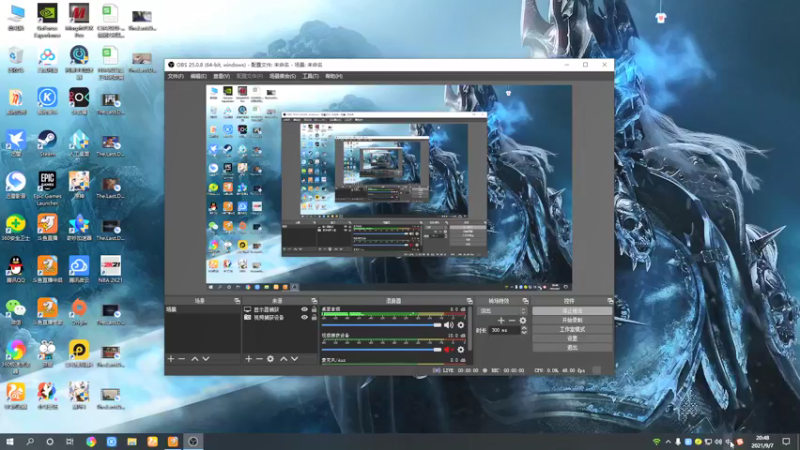Open the Epic Games Launcher desktop shortcut
The height and width of the screenshot is (450, 800).
click(47, 189)
